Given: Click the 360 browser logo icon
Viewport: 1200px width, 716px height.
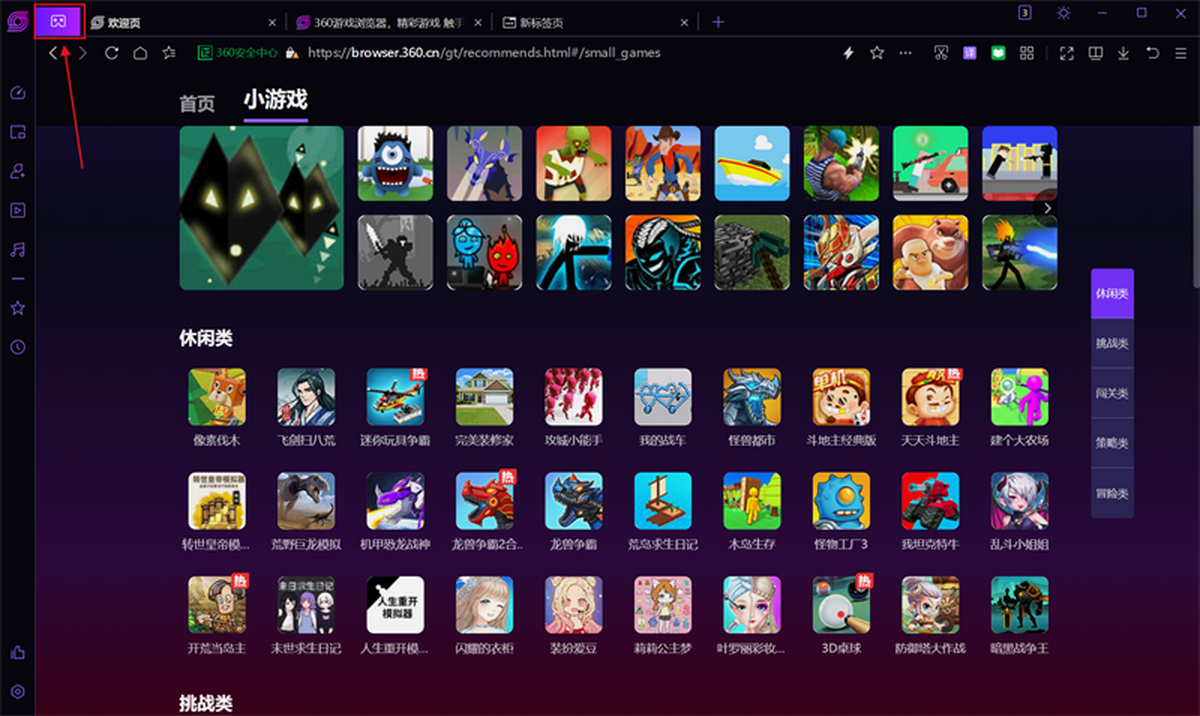Looking at the screenshot, I should (x=17, y=22).
